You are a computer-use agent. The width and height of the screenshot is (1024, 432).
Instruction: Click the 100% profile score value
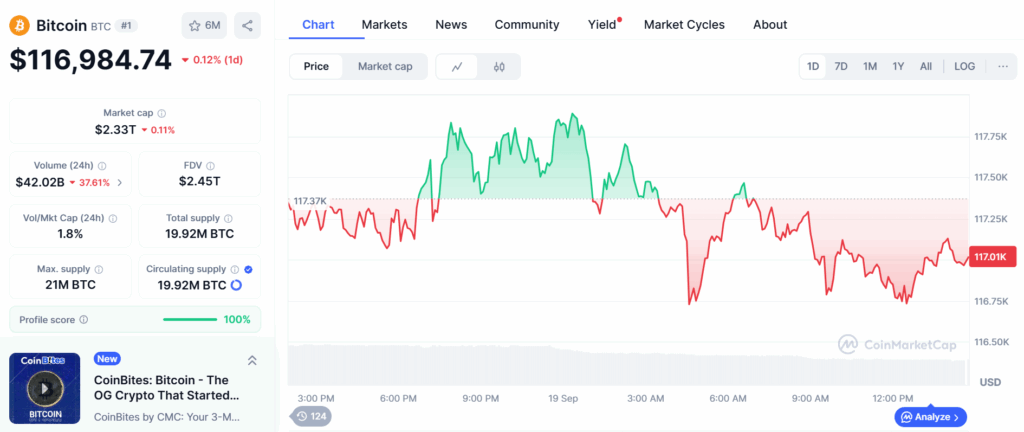tap(237, 320)
